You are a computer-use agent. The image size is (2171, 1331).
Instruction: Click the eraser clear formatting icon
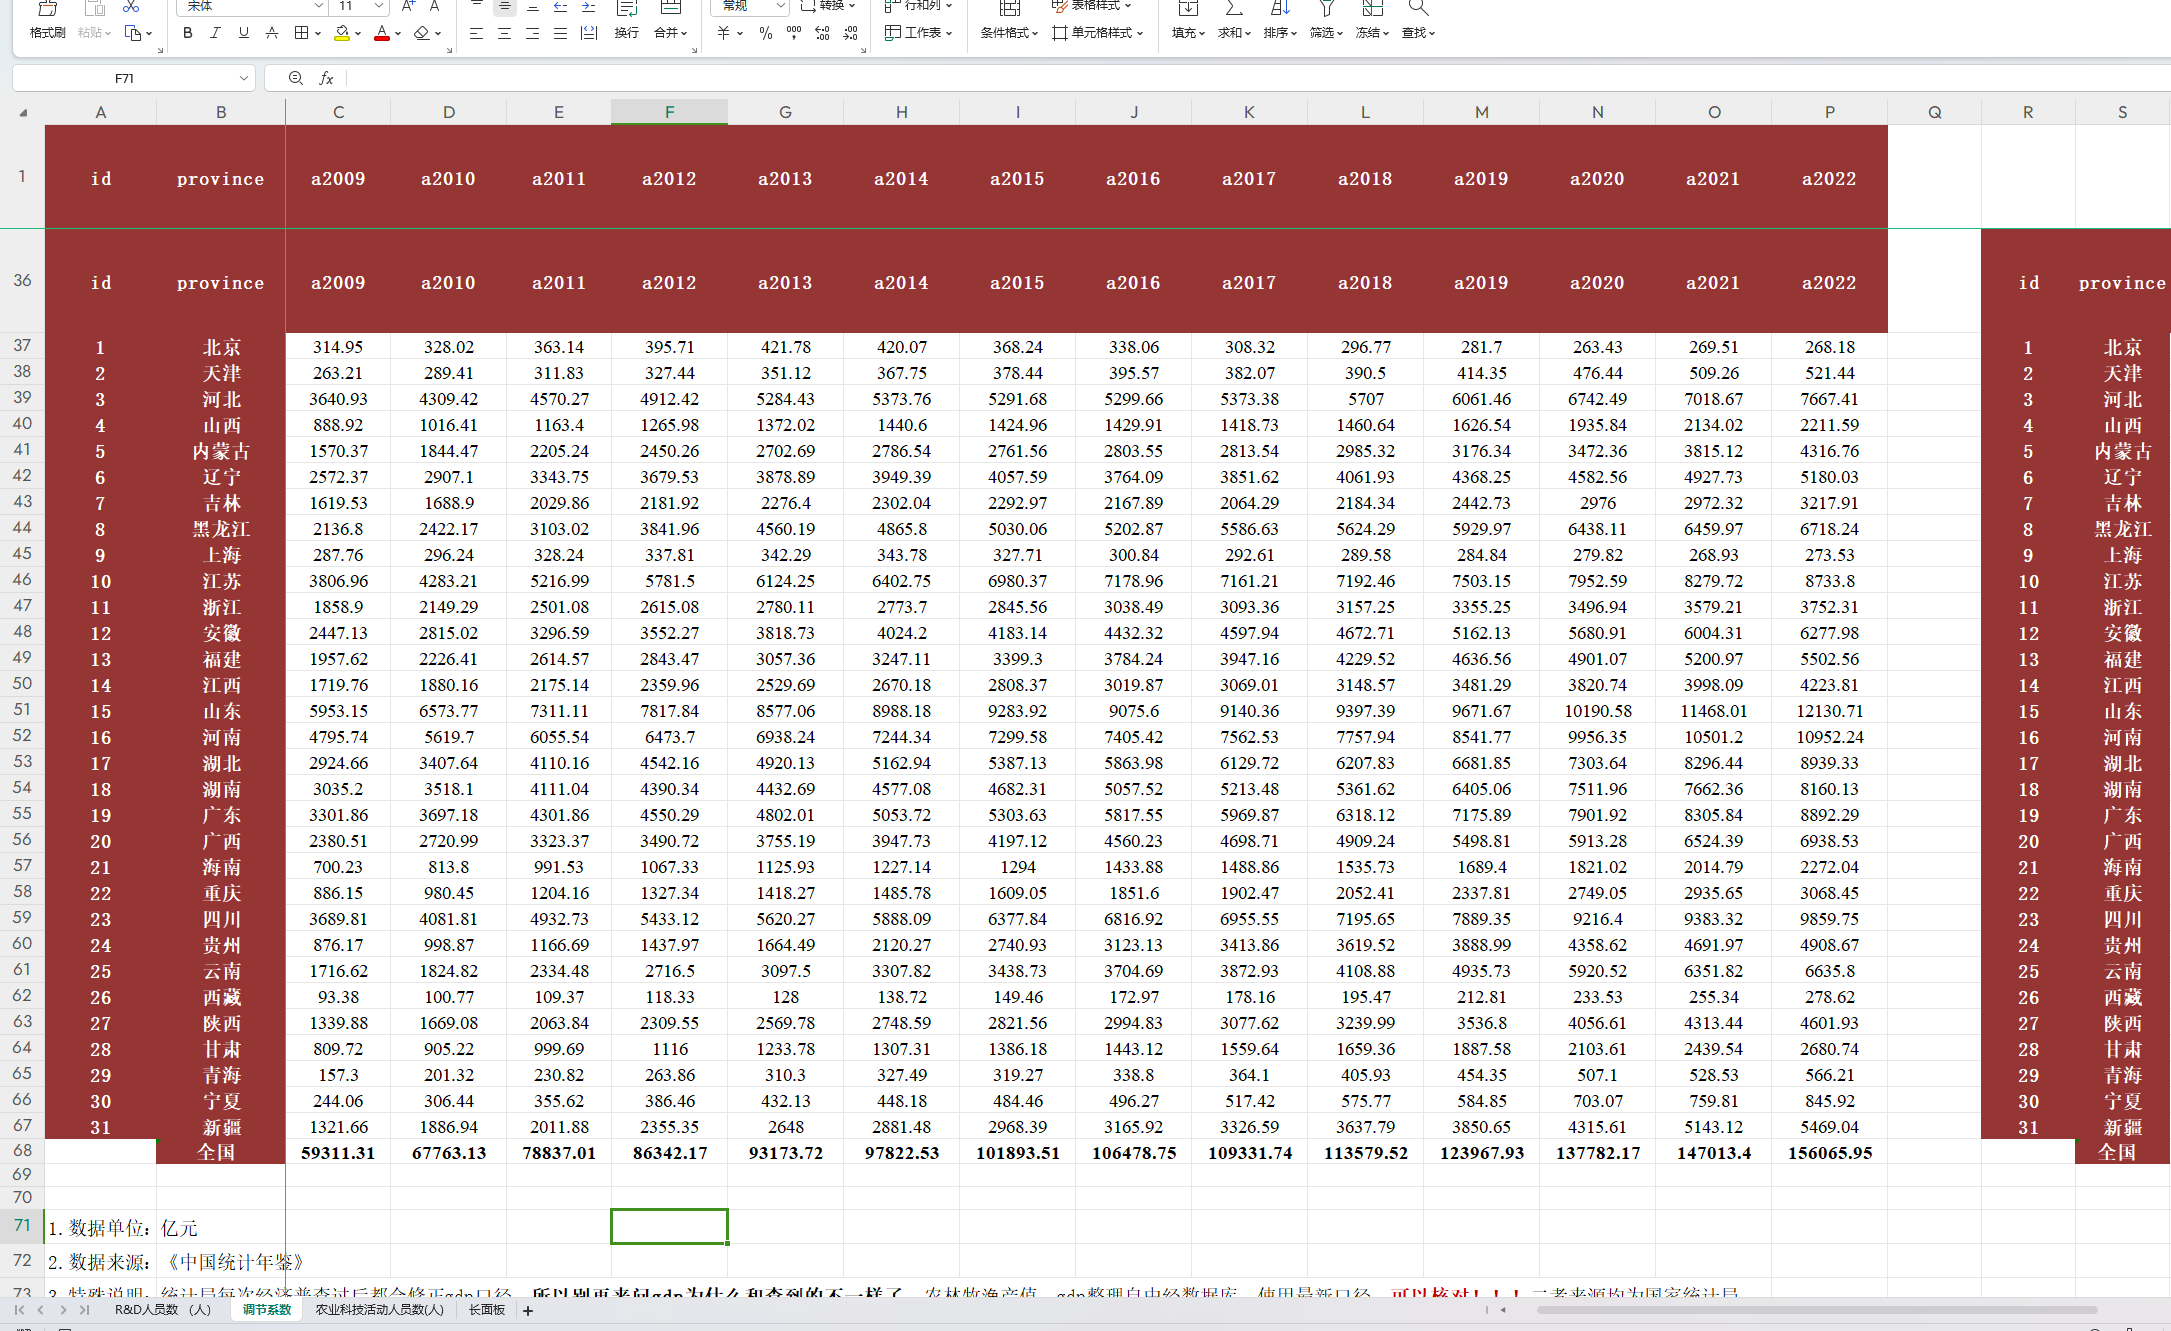coord(422,33)
